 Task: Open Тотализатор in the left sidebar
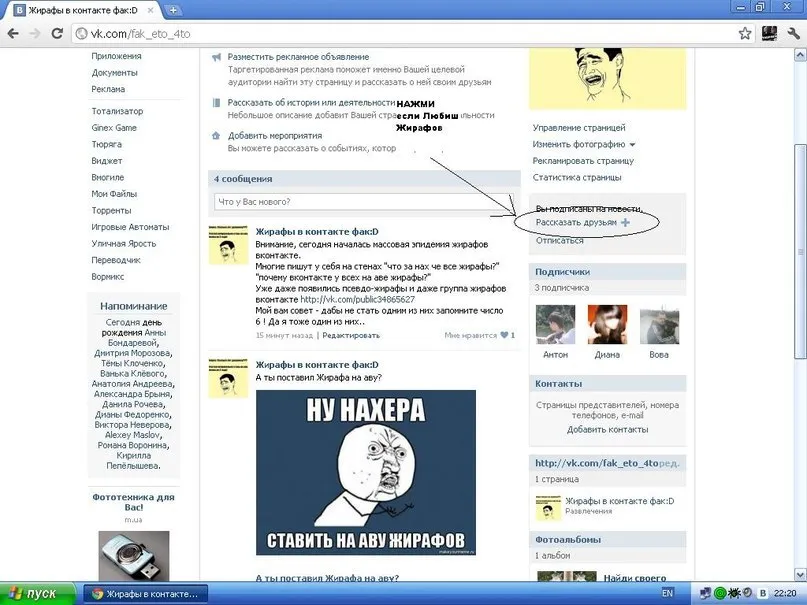pos(117,111)
